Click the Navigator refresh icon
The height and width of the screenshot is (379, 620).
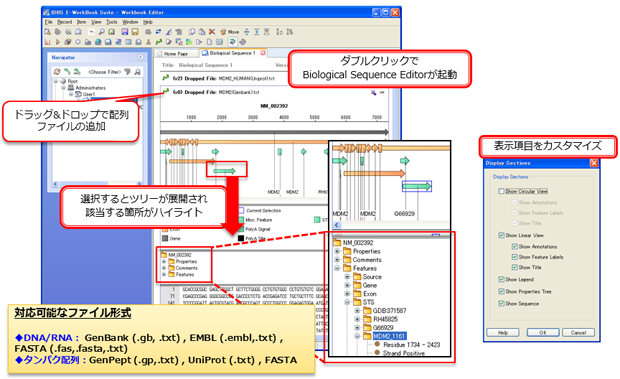tap(57, 72)
